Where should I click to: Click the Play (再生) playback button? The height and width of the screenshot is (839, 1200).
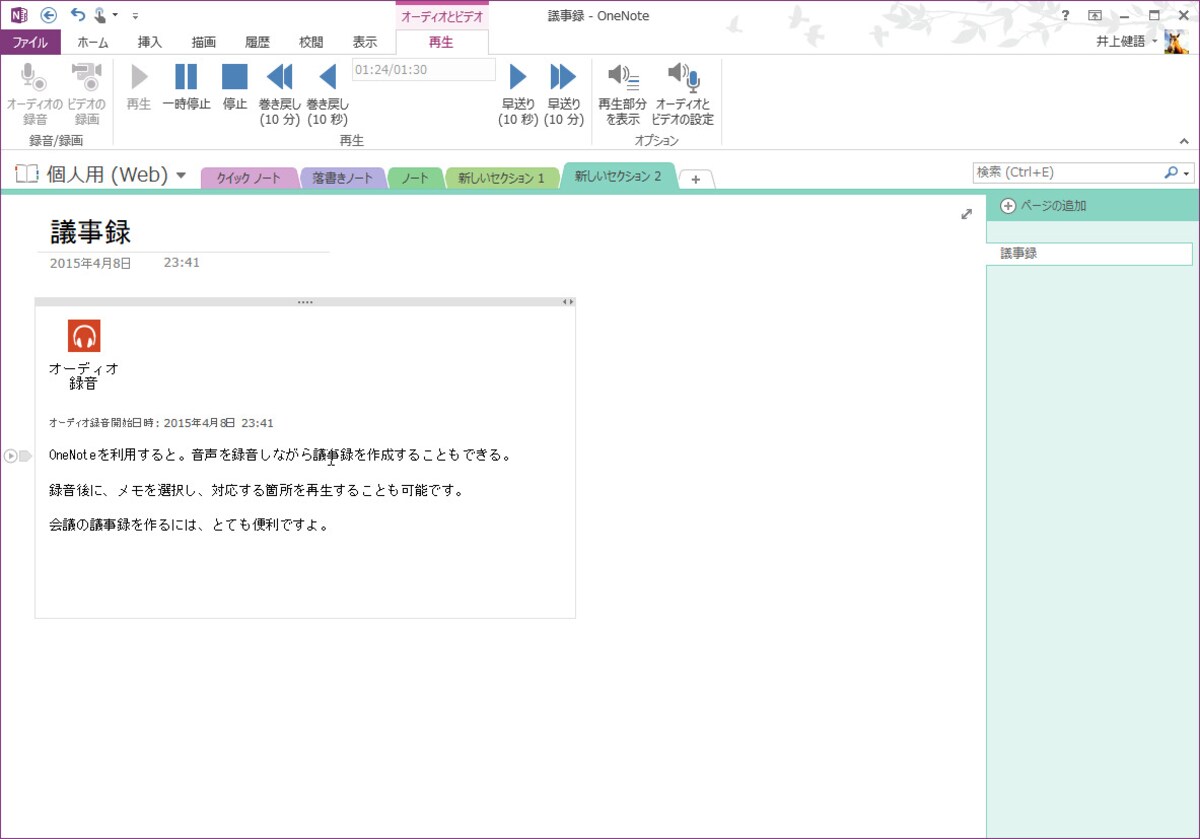point(139,87)
